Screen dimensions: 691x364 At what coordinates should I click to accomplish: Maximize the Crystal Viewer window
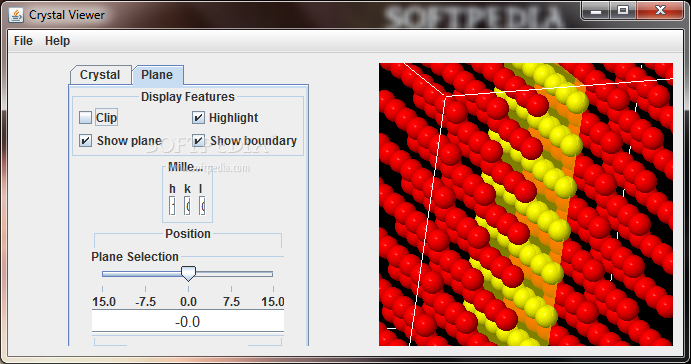[623, 11]
